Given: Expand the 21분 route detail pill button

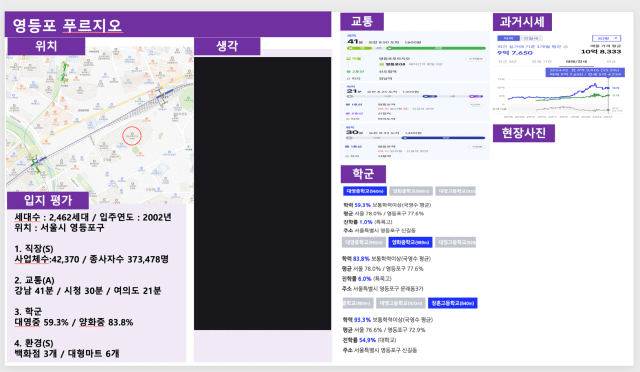Looking at the screenshot, I should (476, 105).
